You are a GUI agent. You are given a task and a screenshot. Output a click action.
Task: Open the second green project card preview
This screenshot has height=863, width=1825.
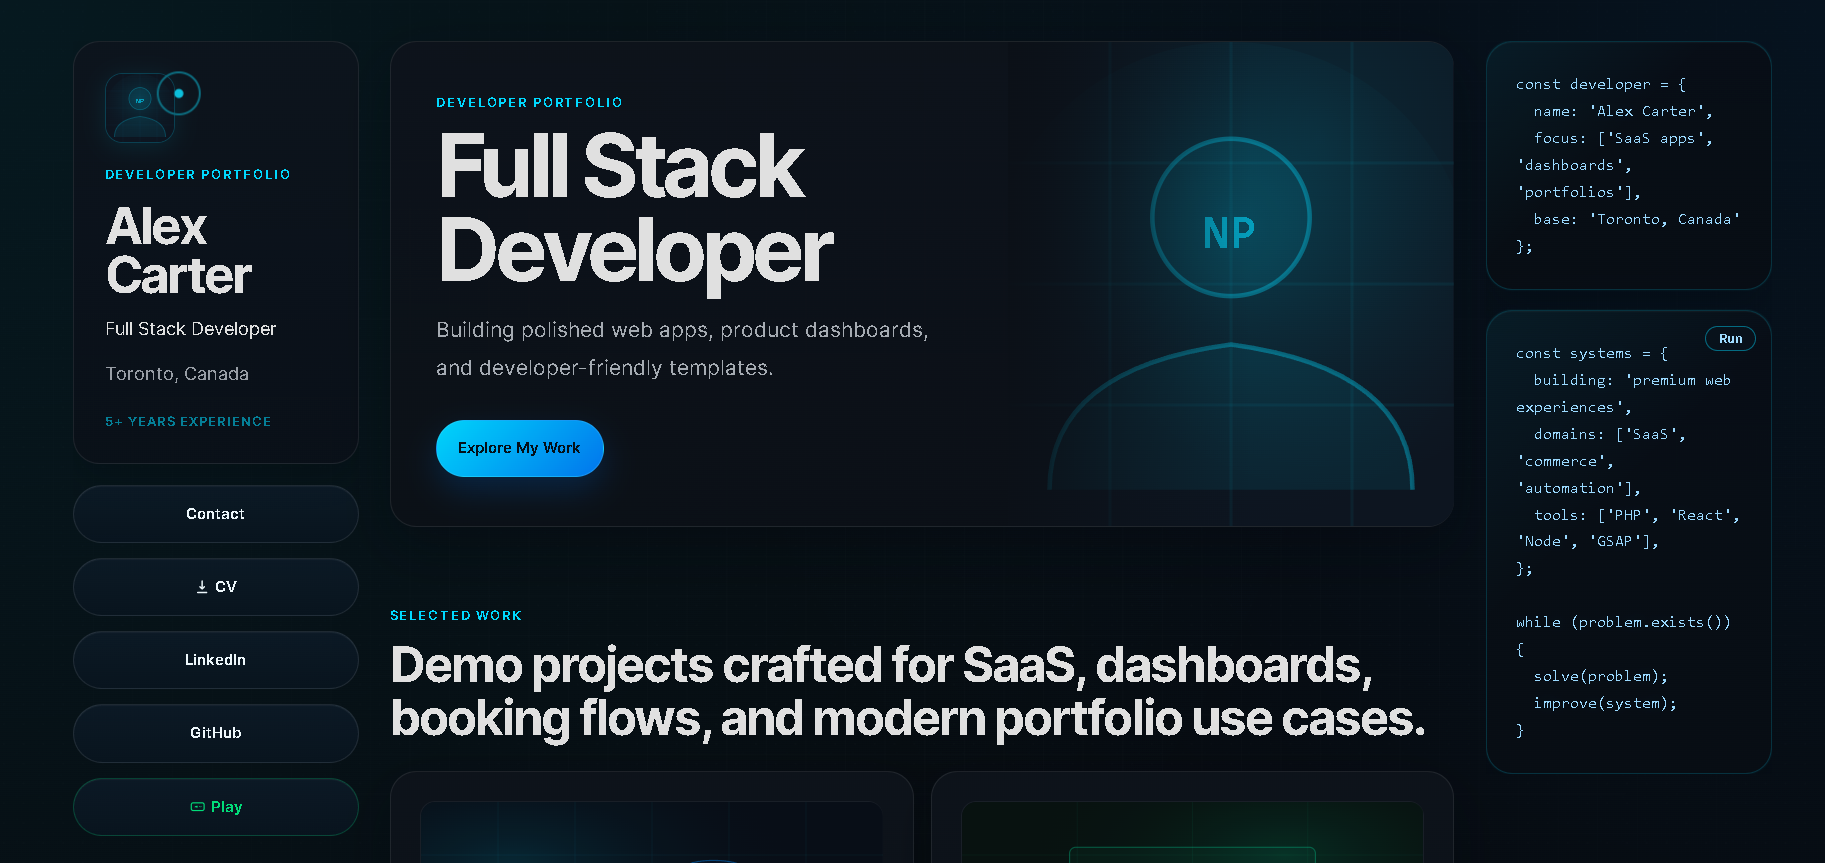[1192, 832]
